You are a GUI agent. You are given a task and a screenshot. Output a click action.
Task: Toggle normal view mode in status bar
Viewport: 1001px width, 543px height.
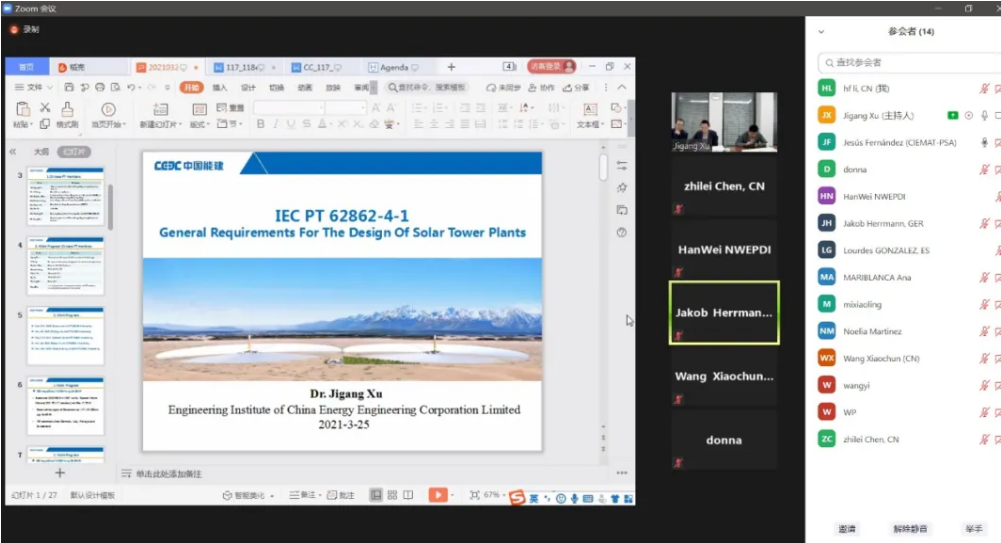pos(376,495)
